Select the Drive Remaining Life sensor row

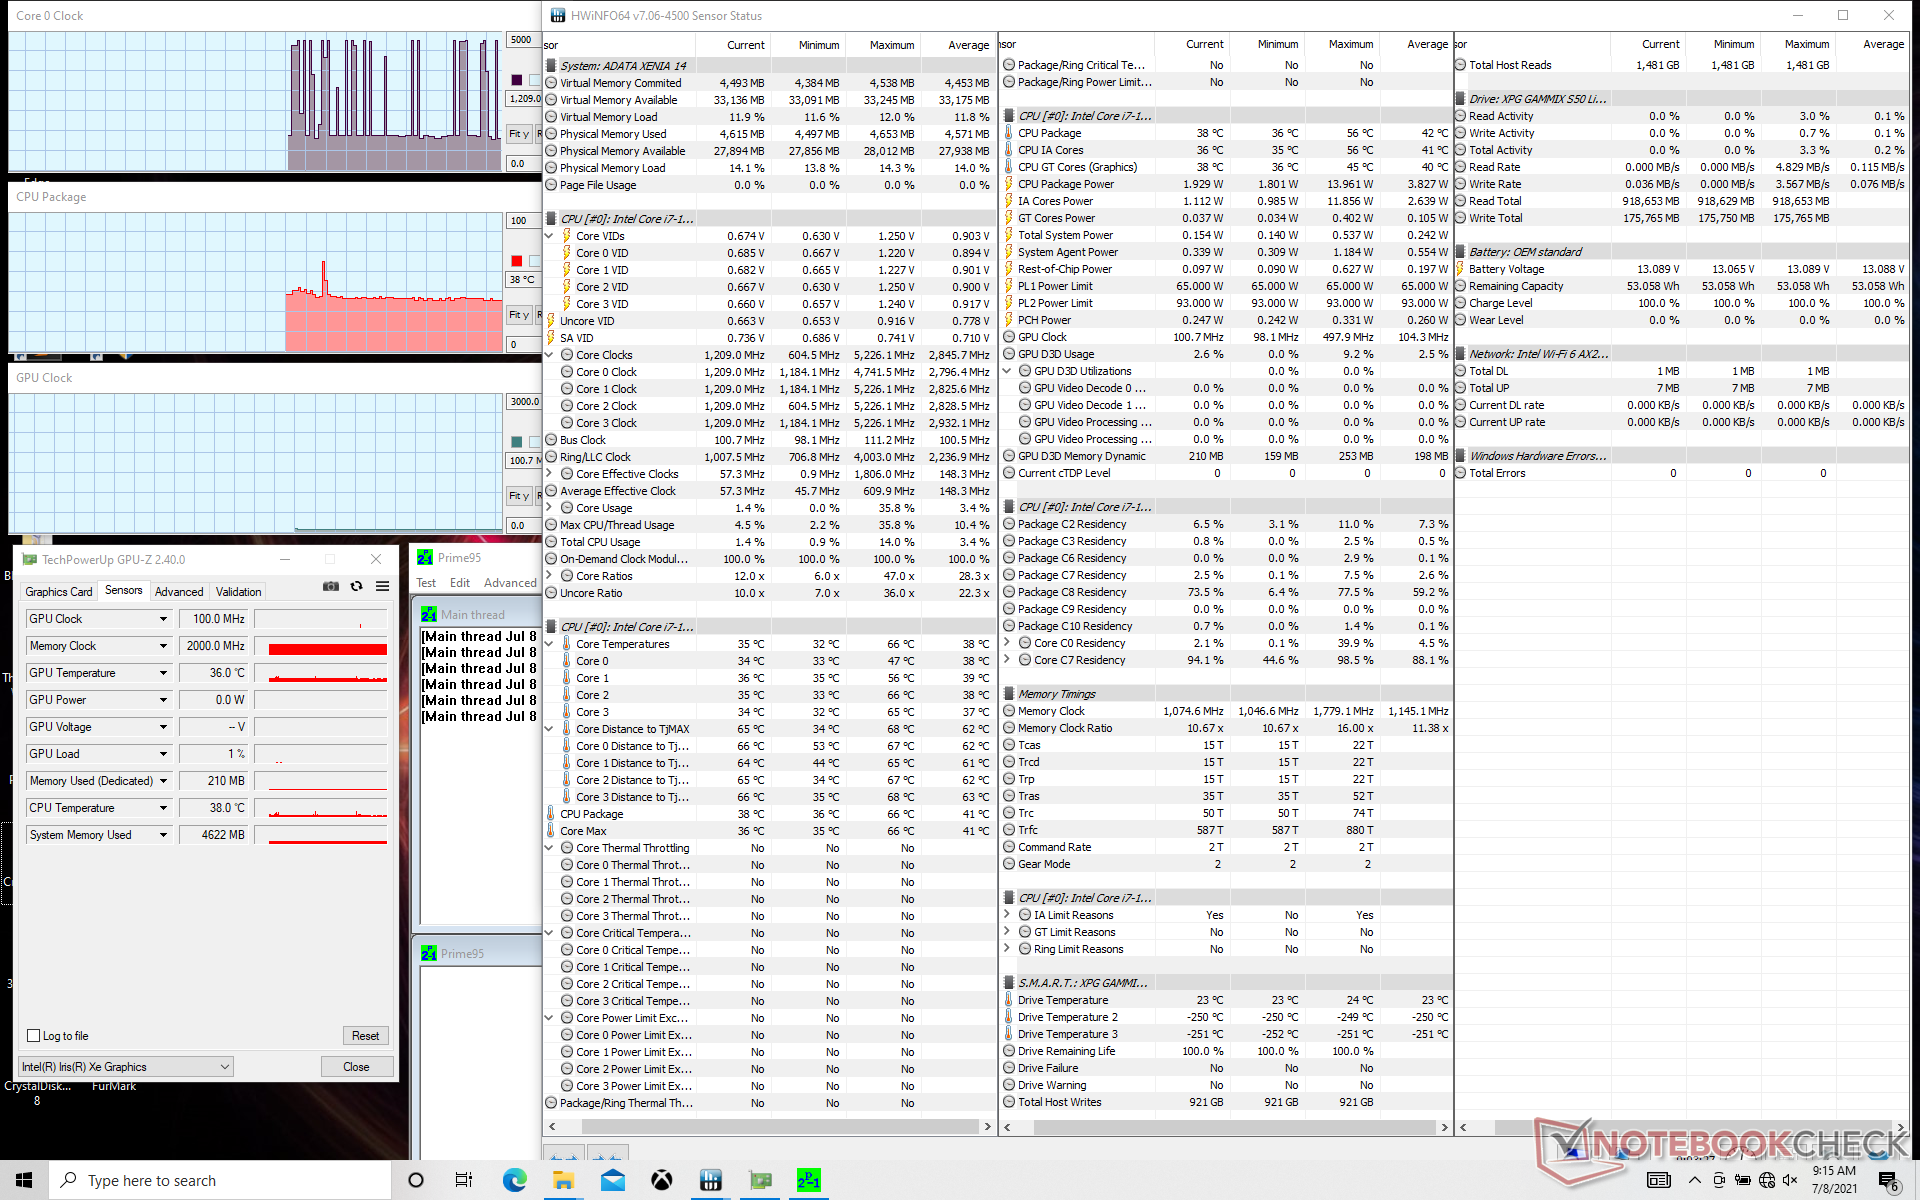1227,1051
